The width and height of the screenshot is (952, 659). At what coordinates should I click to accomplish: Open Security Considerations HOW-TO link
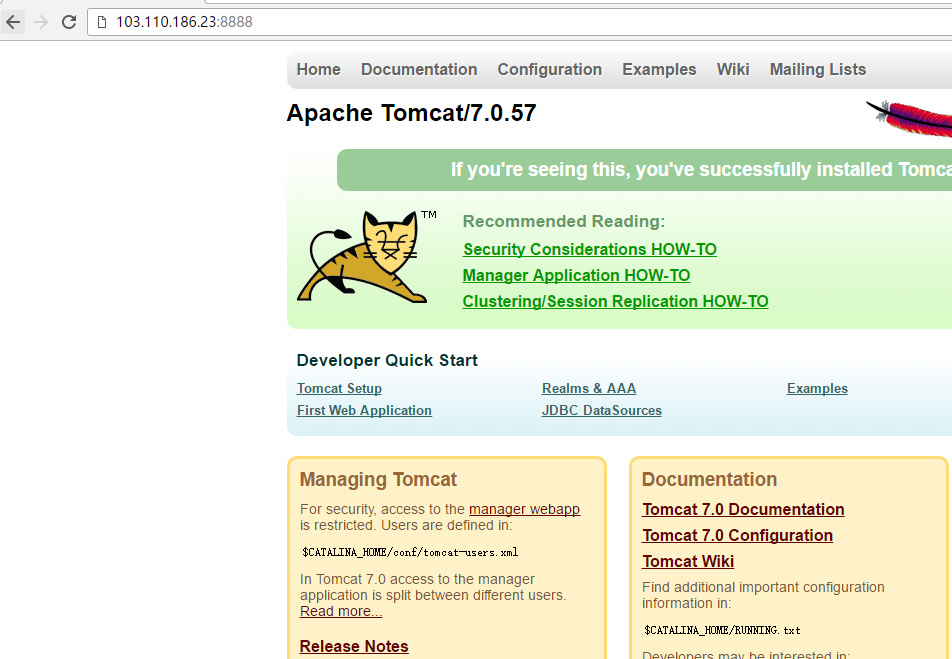[590, 250]
